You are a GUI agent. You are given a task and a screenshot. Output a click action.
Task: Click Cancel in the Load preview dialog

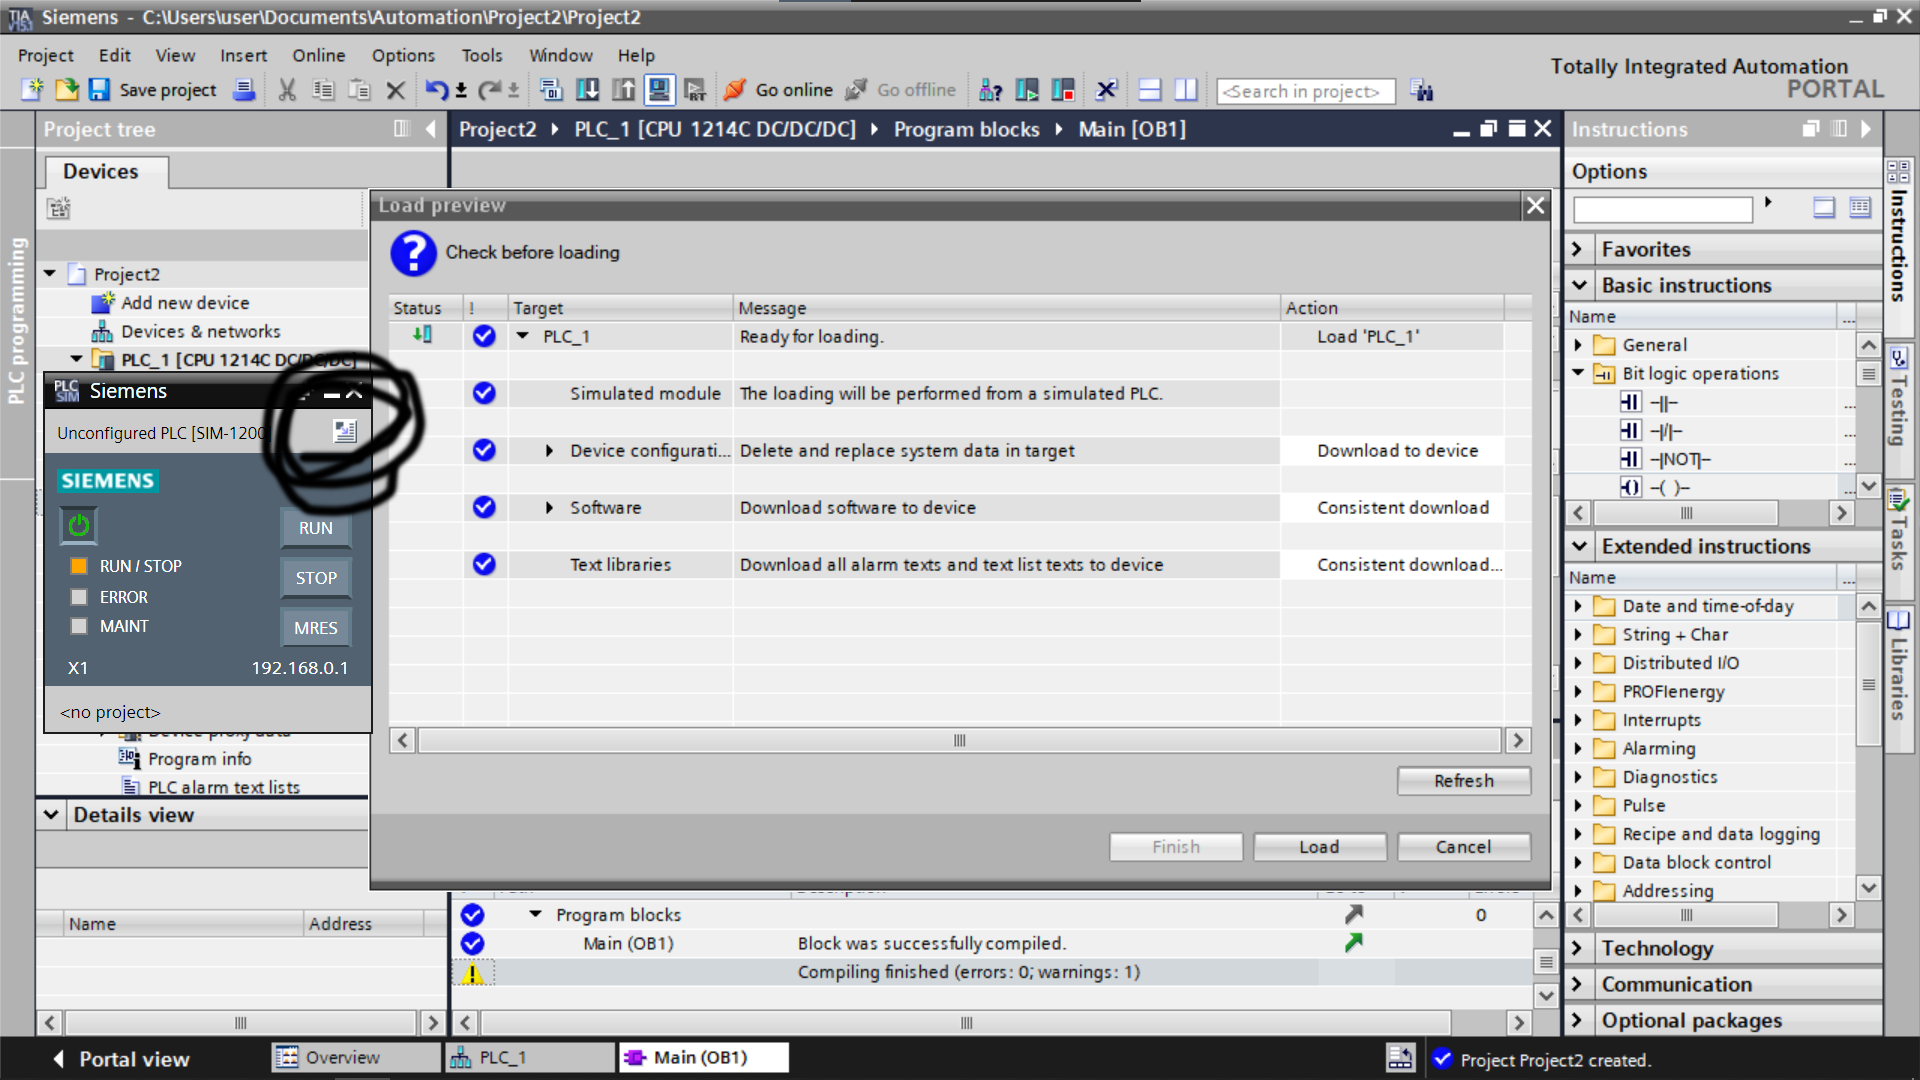pos(1463,847)
